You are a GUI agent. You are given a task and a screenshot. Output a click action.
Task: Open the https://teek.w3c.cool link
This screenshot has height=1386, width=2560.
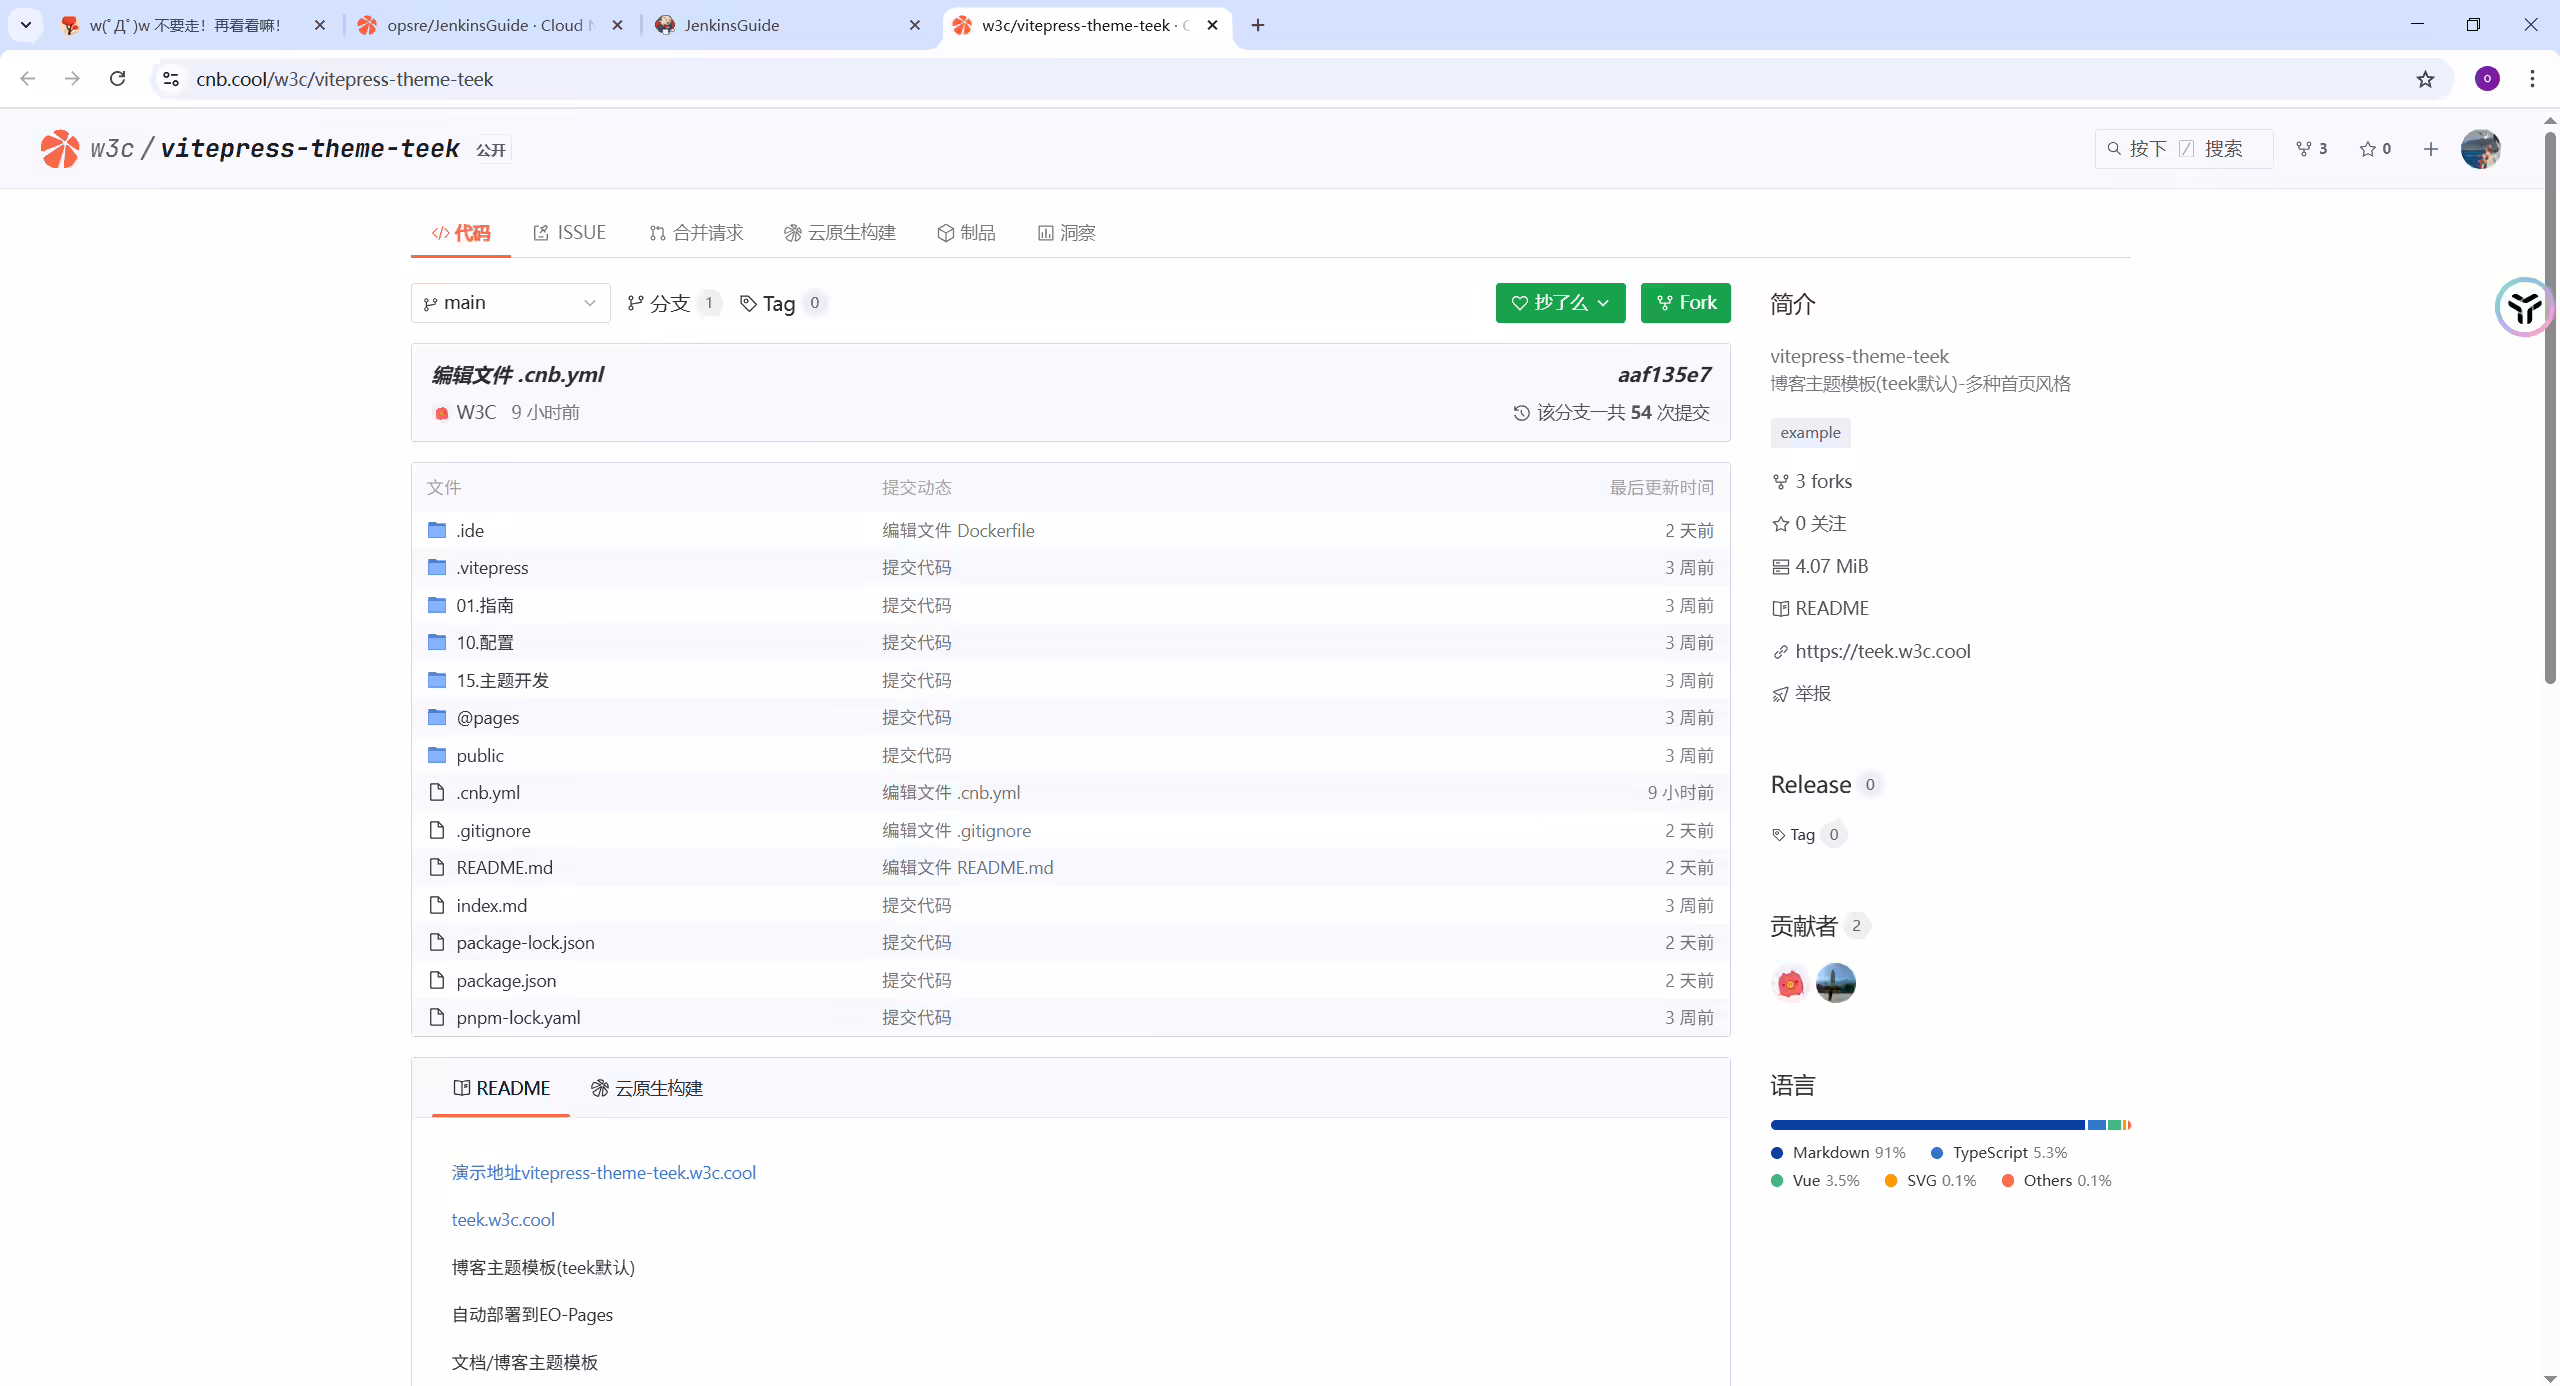click(1882, 651)
